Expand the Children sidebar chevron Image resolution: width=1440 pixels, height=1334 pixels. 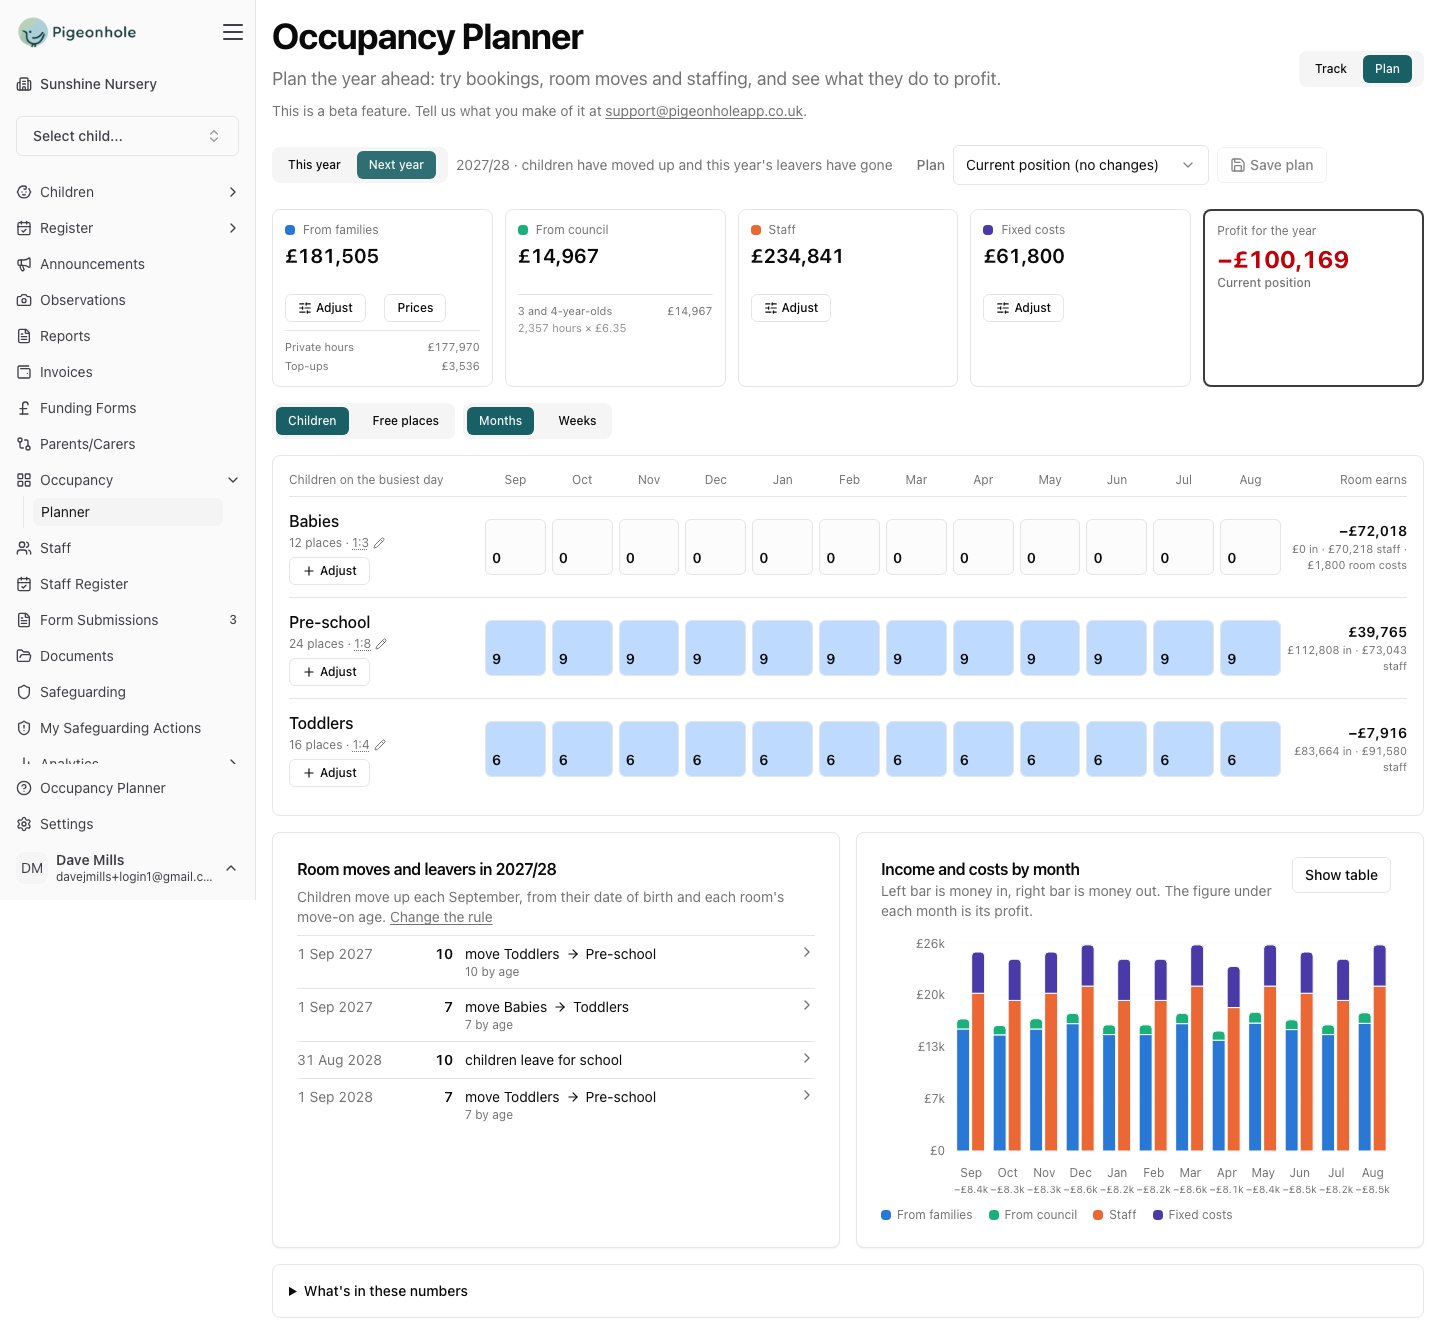(x=233, y=192)
